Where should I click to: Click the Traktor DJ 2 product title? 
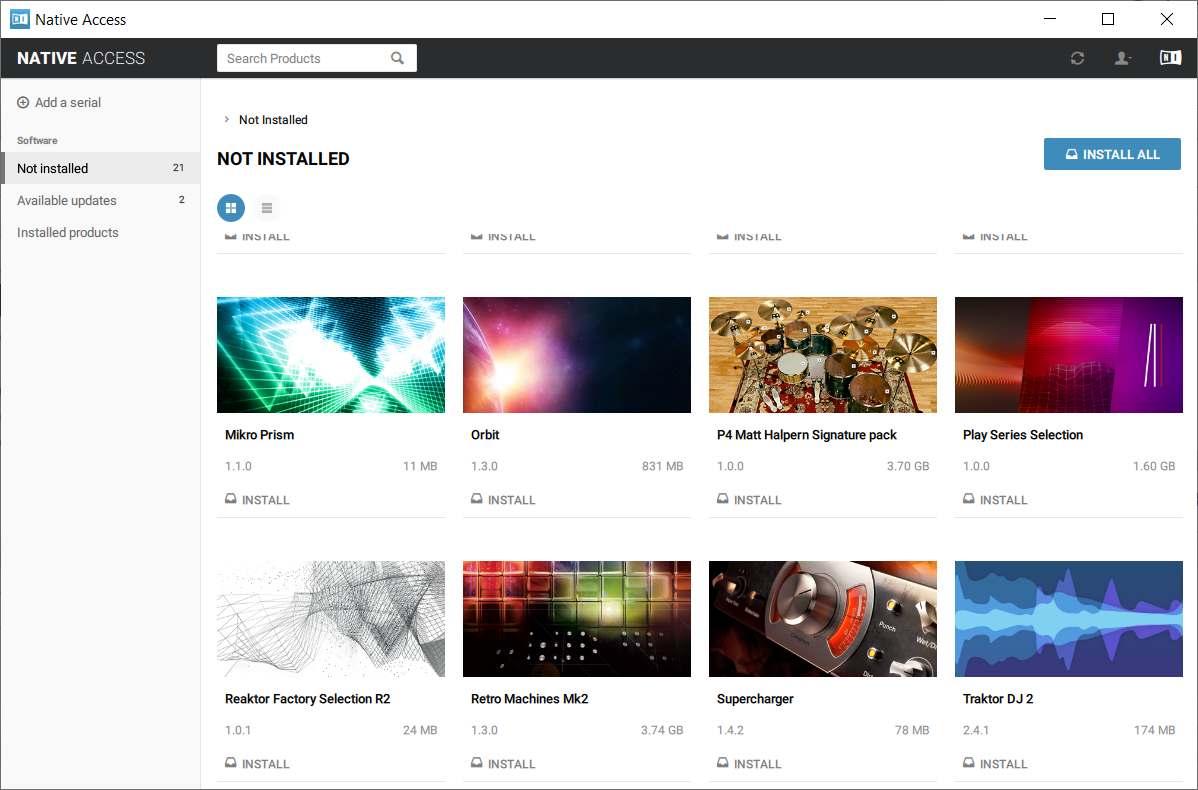(998, 698)
